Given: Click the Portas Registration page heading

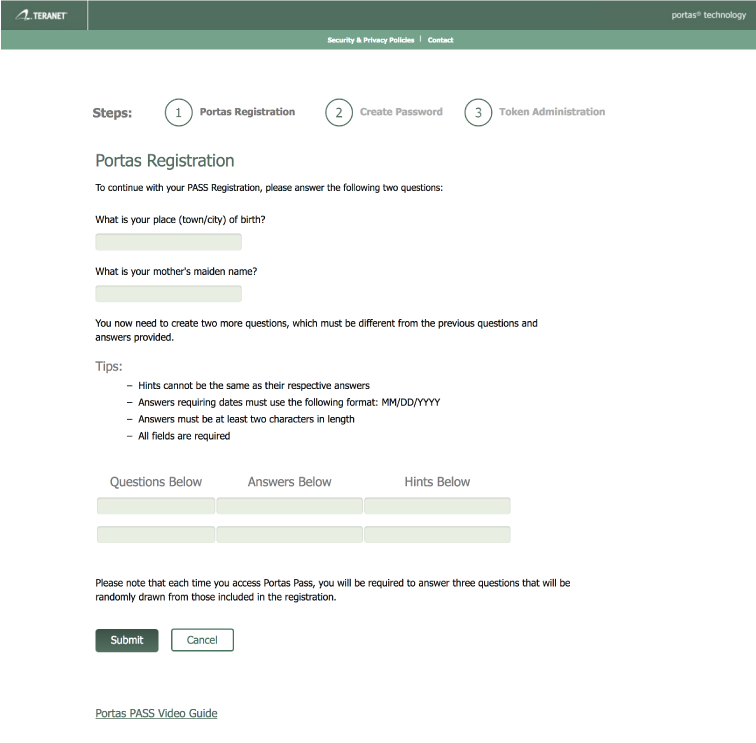Looking at the screenshot, I should [x=164, y=161].
